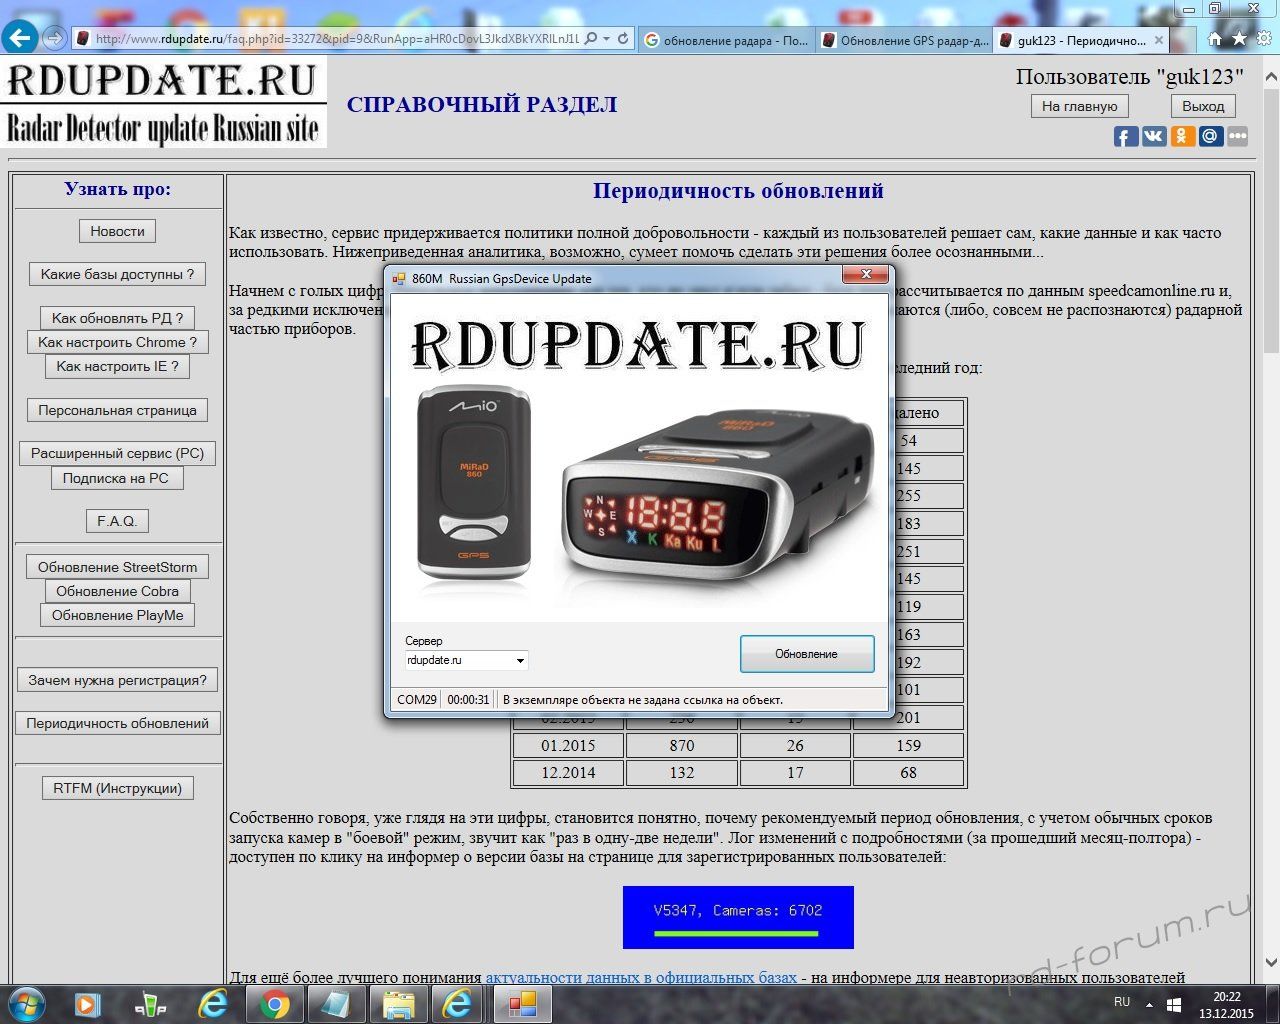The height and width of the screenshot is (1024, 1280).
Task: Open 'Как обновлять РД ?' section
Action: (117, 318)
